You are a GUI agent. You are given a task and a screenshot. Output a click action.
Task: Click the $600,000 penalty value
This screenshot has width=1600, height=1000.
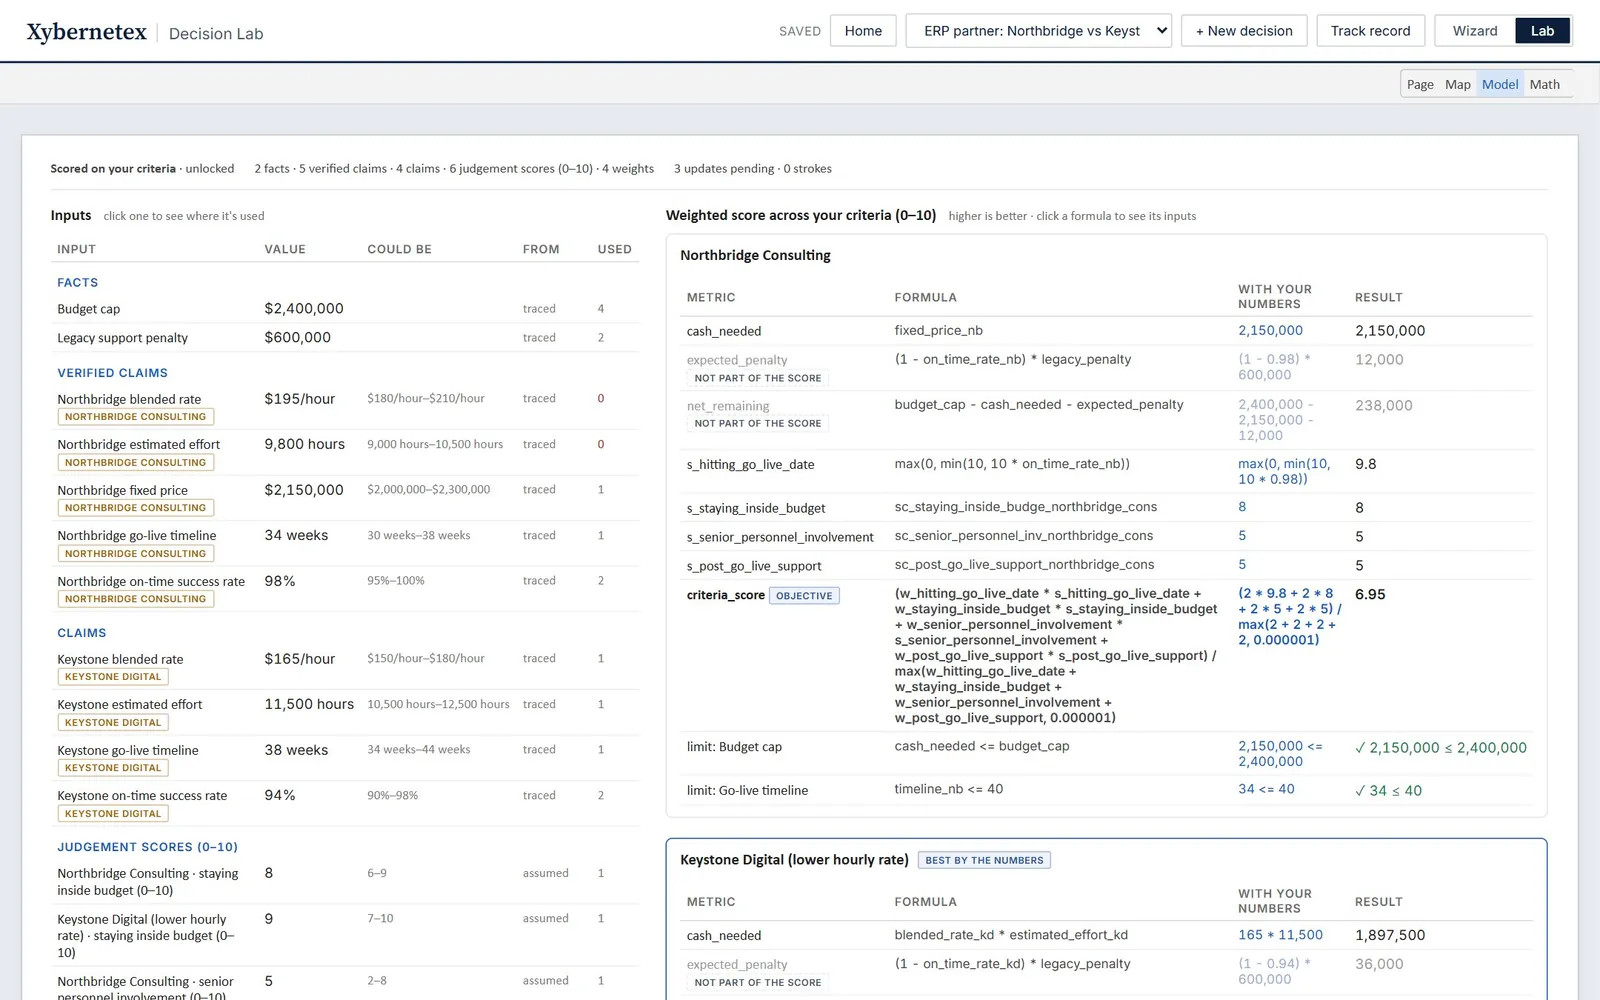(298, 337)
